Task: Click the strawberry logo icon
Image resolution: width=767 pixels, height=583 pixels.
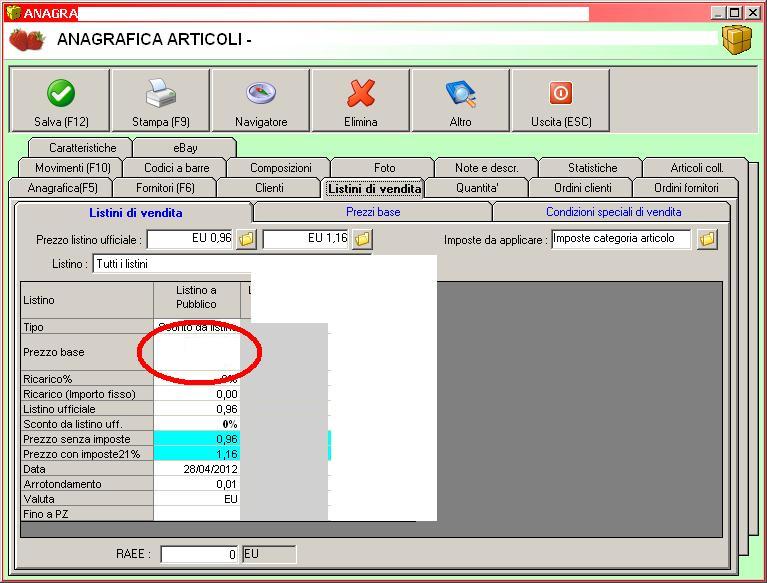Action: [x=26, y=40]
